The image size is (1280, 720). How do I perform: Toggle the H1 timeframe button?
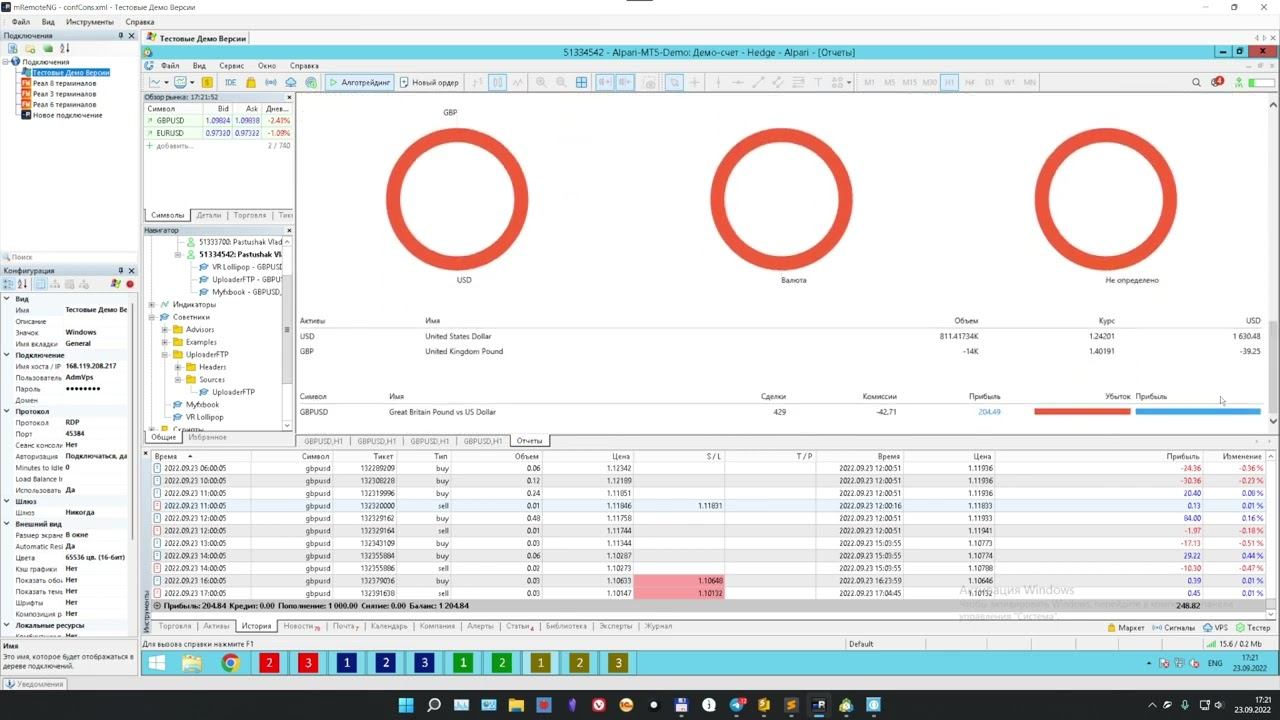click(949, 82)
